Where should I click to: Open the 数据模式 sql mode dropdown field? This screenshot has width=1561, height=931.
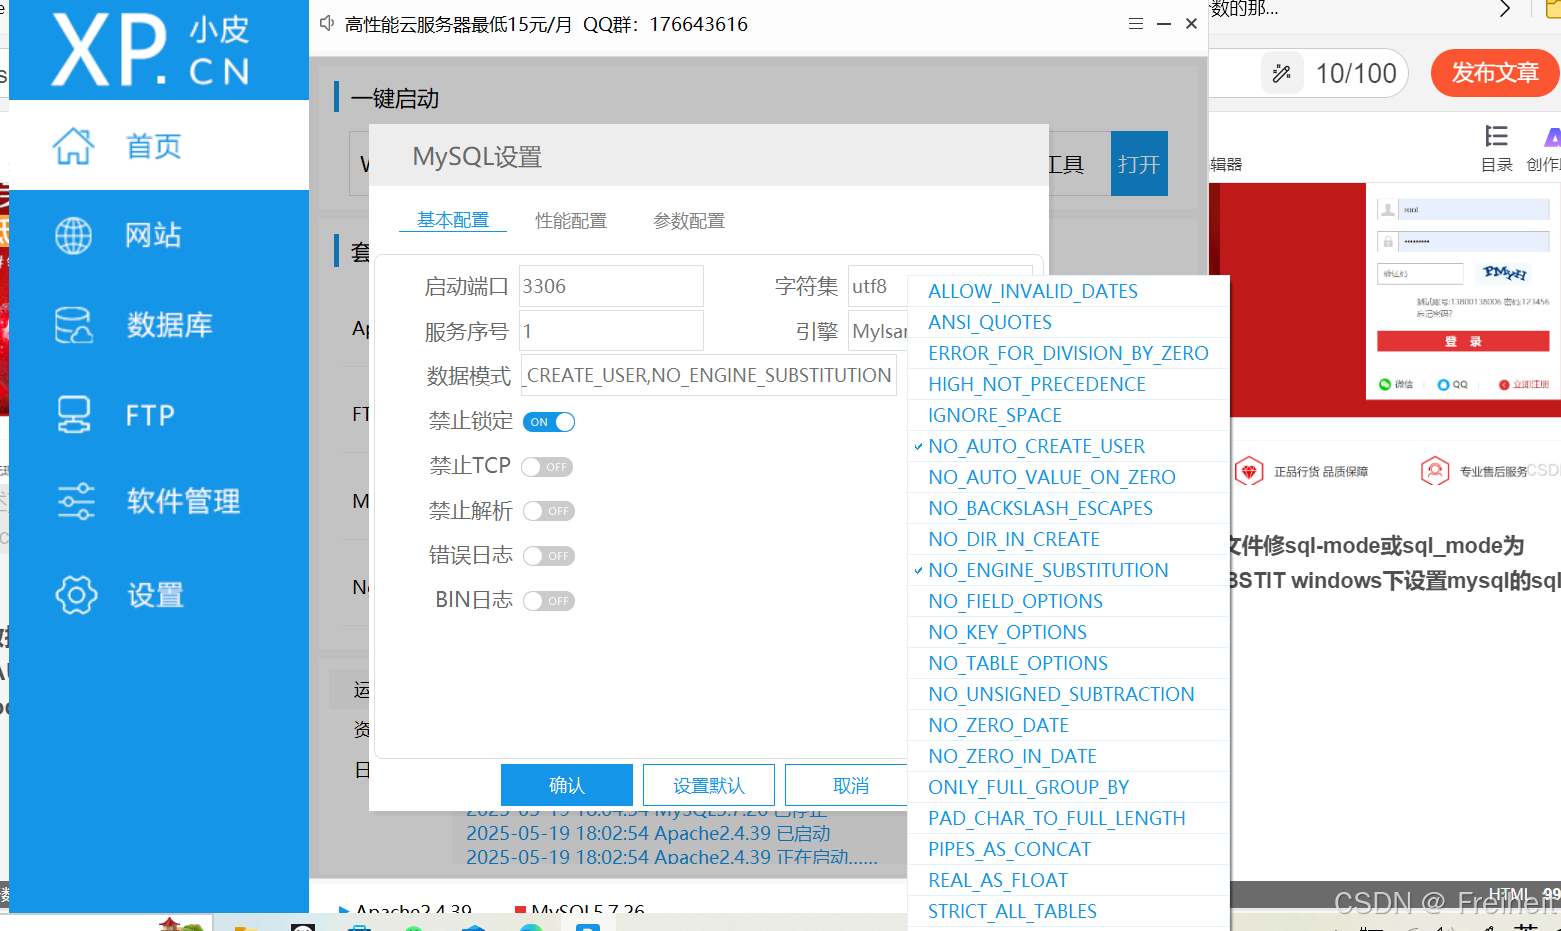click(708, 376)
